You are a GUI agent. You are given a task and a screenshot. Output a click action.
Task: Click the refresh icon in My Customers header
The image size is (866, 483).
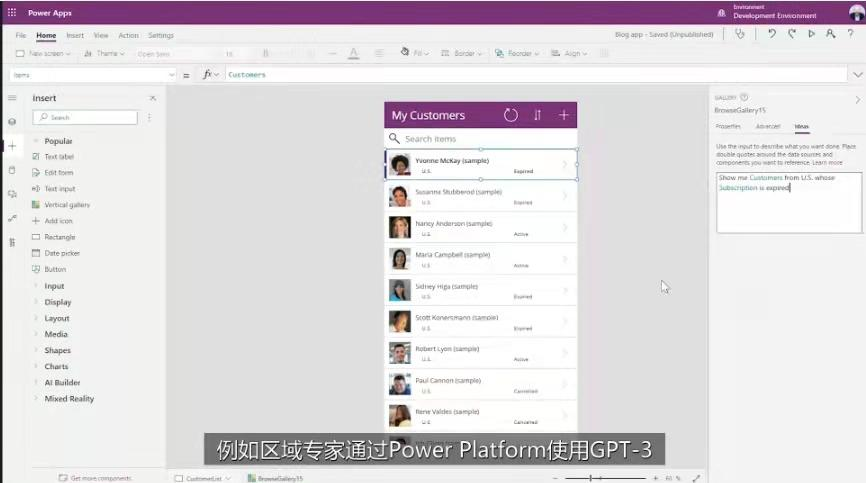tap(510, 115)
